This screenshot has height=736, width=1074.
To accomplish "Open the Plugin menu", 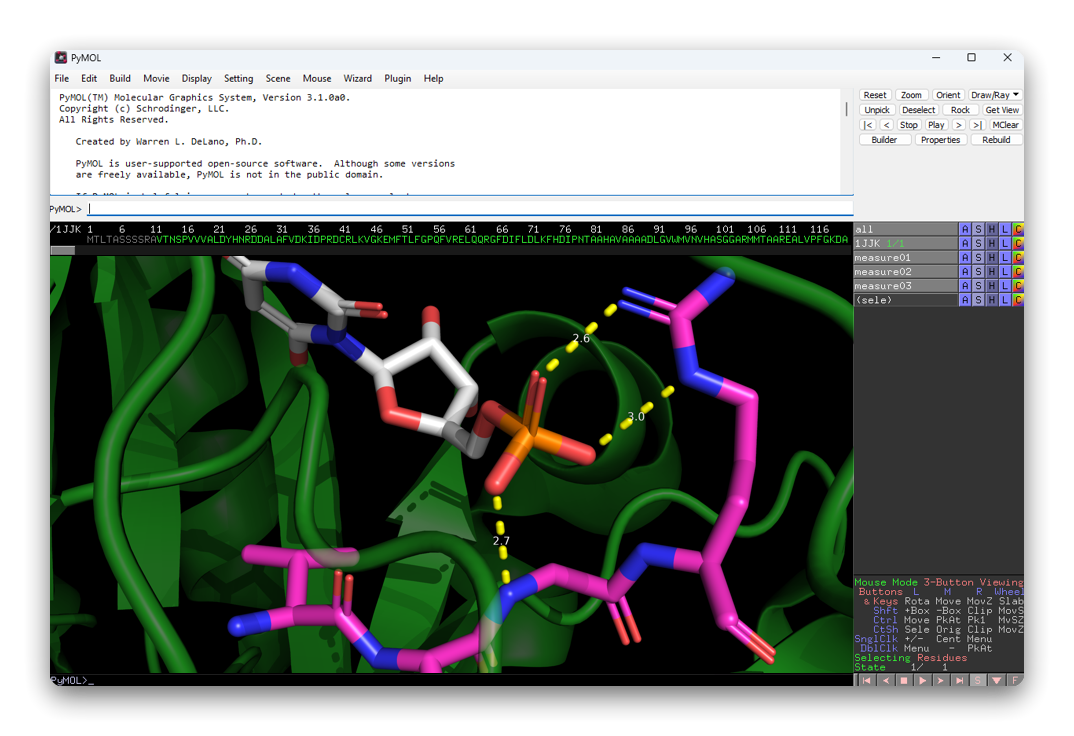I will 398,79.
